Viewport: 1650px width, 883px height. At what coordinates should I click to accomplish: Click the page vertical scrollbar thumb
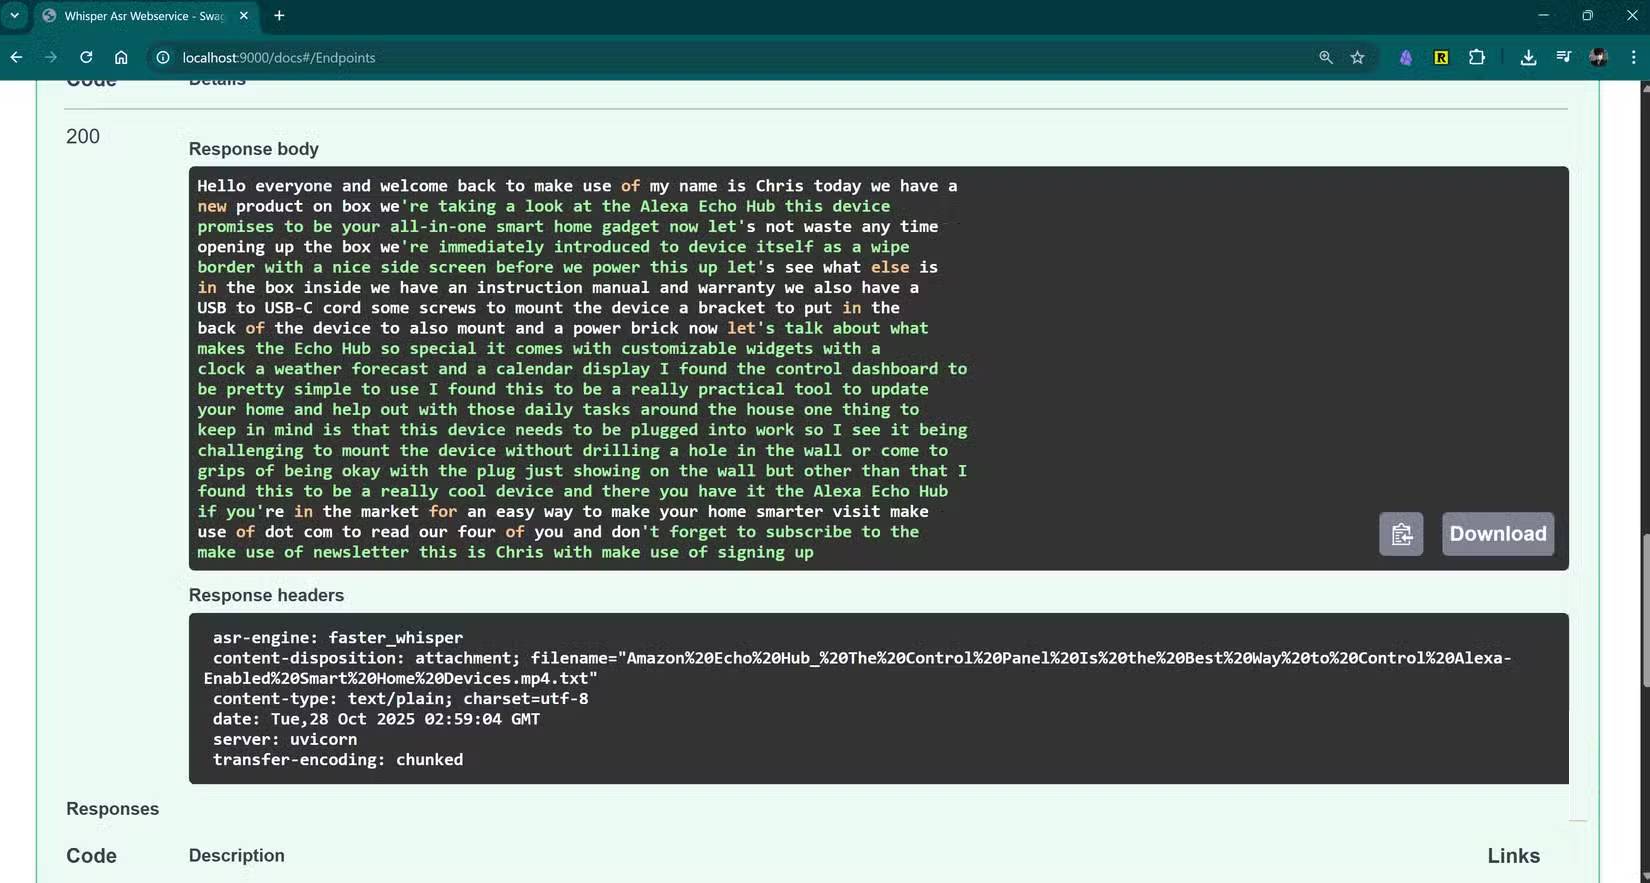(x=1645, y=610)
